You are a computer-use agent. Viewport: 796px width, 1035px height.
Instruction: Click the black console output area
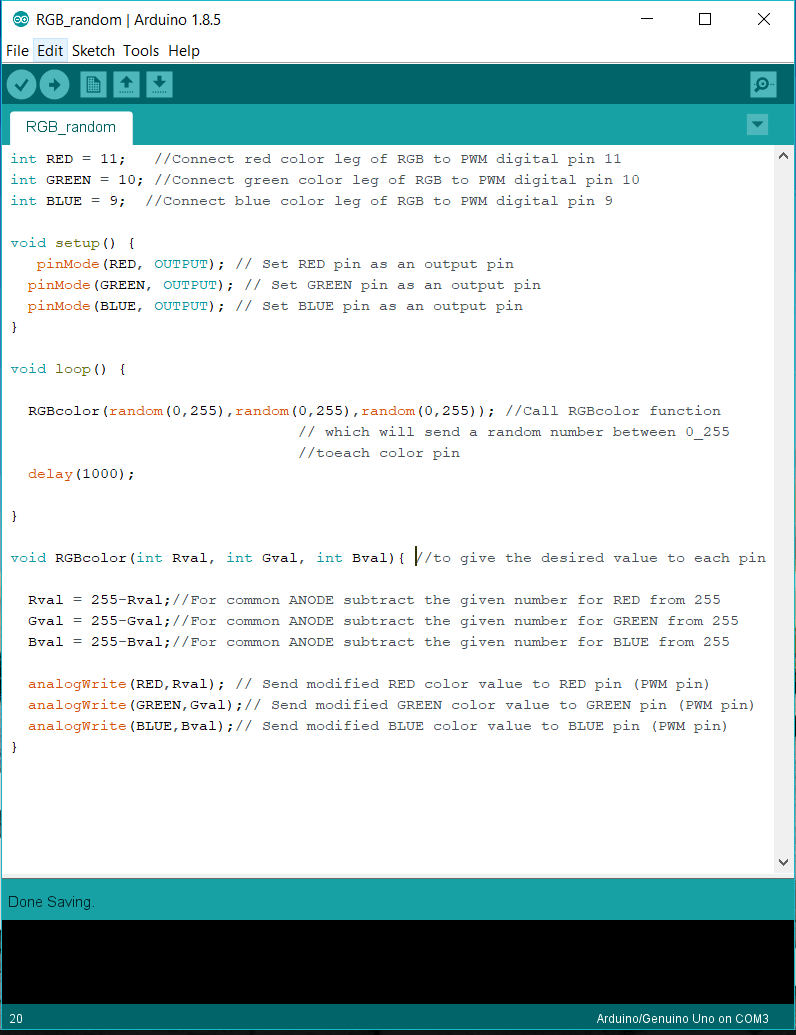pyautogui.click(x=398, y=962)
